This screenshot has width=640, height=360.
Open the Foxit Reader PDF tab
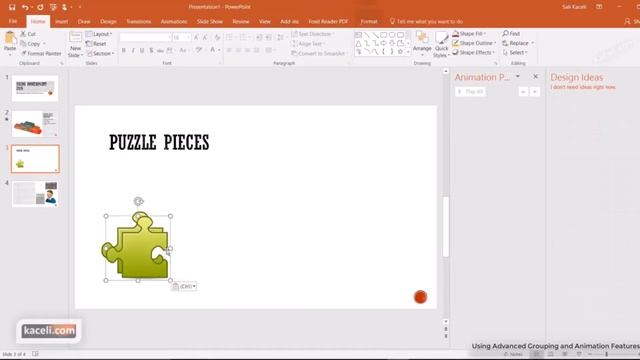point(328,21)
